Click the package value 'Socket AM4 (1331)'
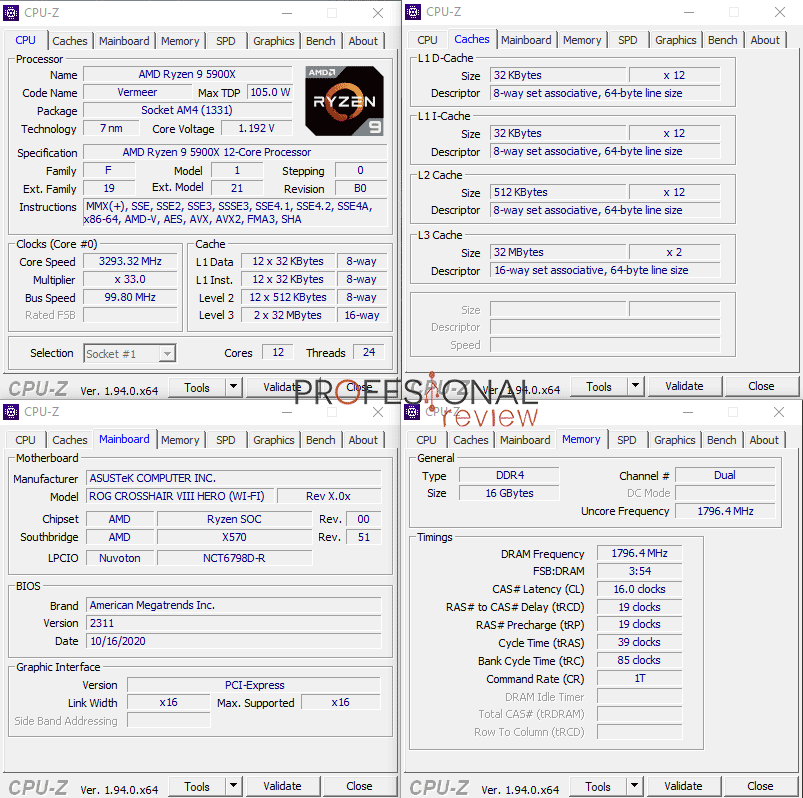Screen dimensions: 803x798 tap(187, 110)
